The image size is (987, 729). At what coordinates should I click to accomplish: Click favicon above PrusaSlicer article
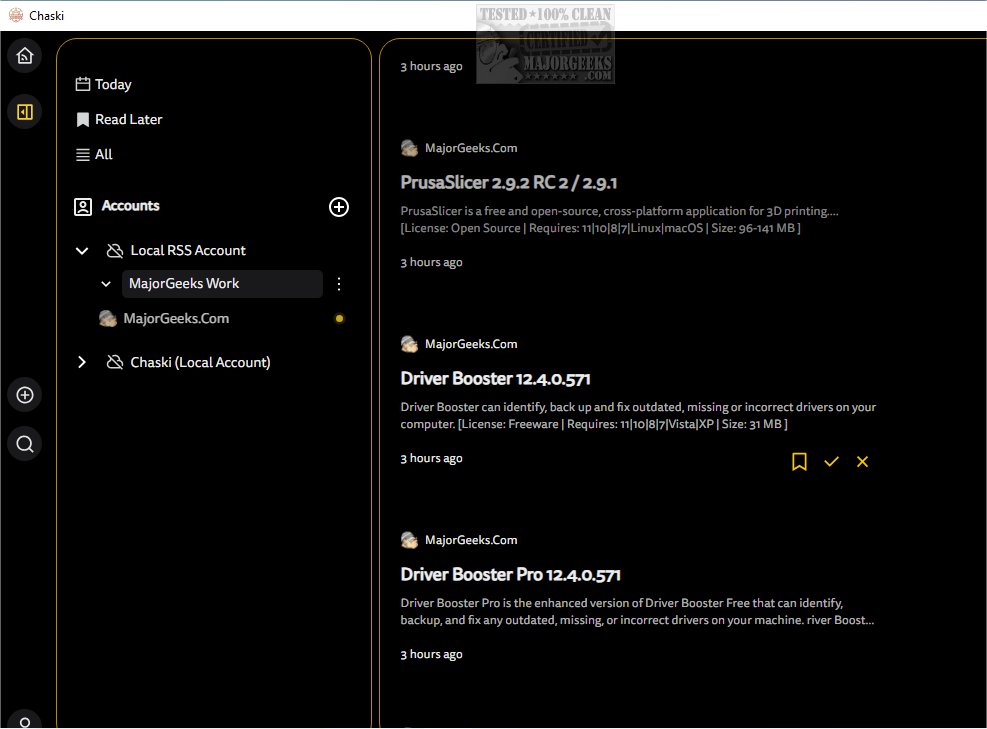[x=409, y=148]
